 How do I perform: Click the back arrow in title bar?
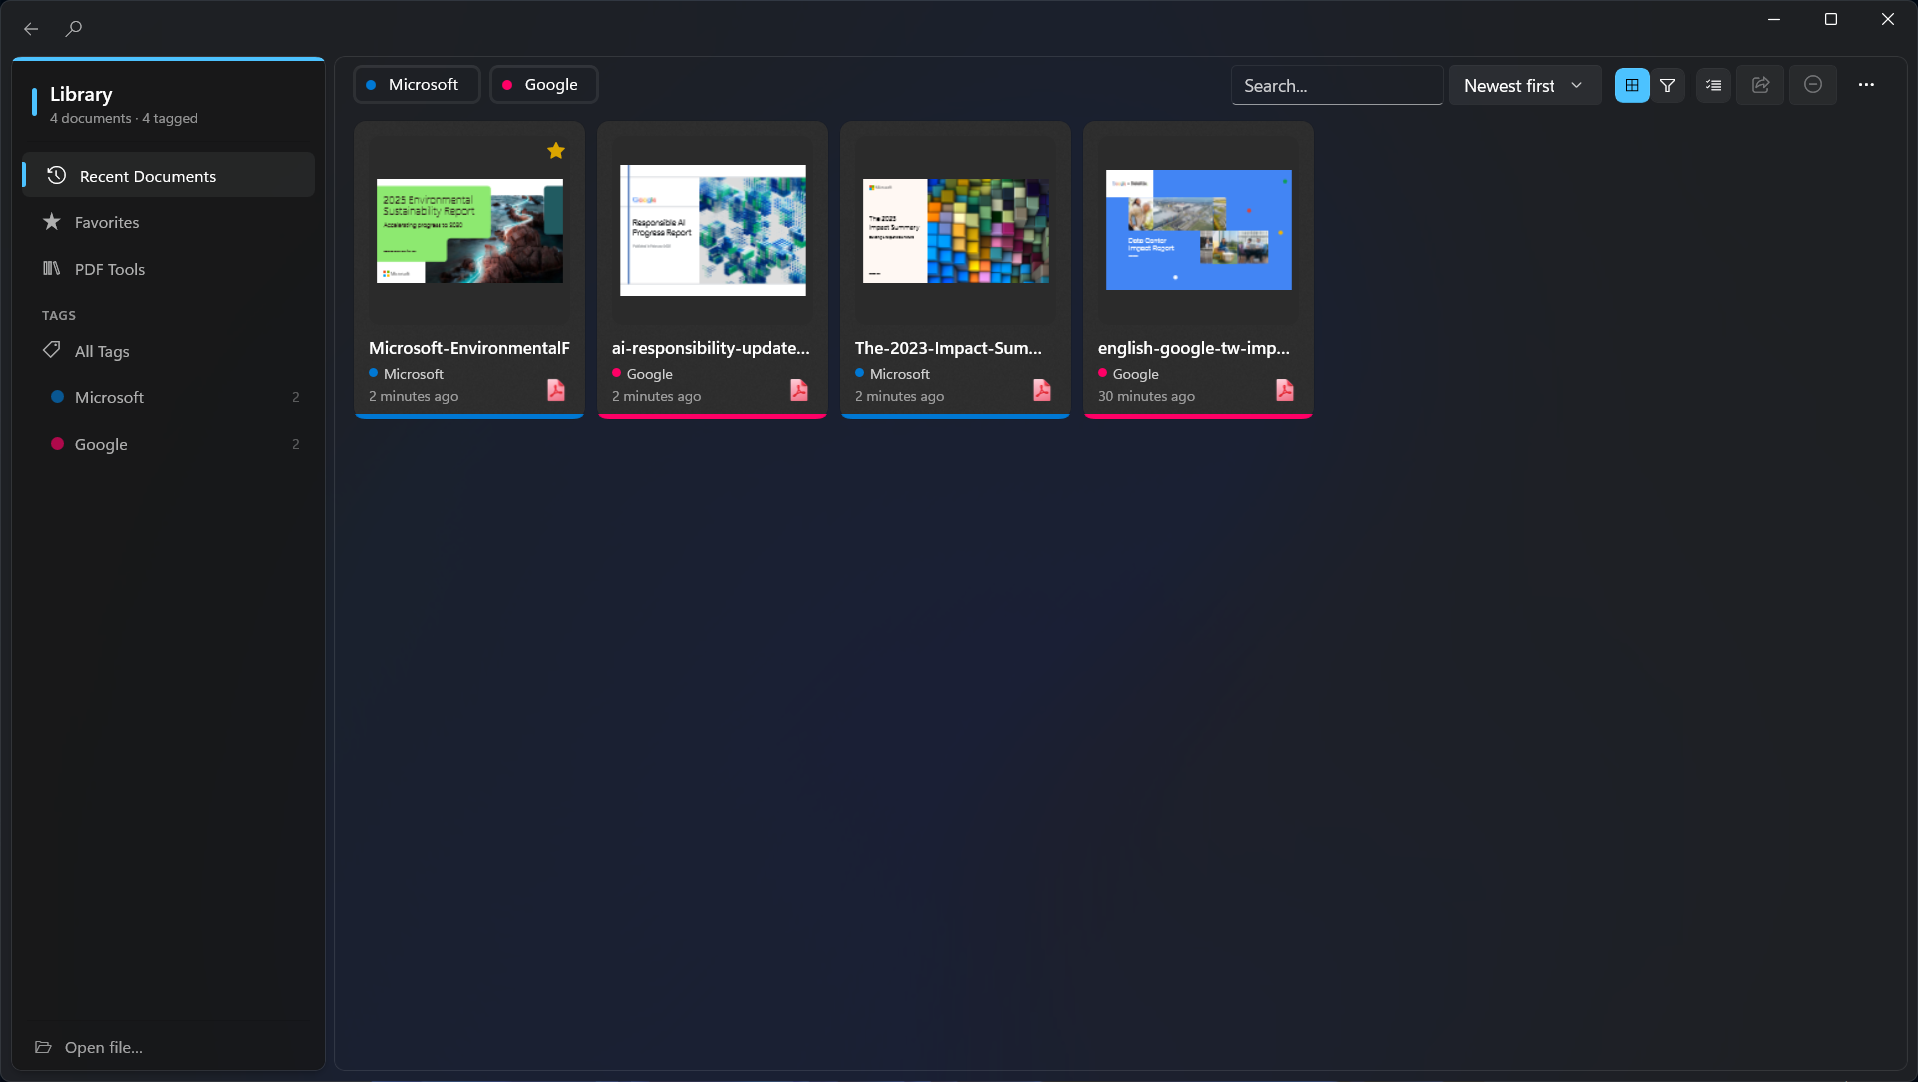coord(31,29)
